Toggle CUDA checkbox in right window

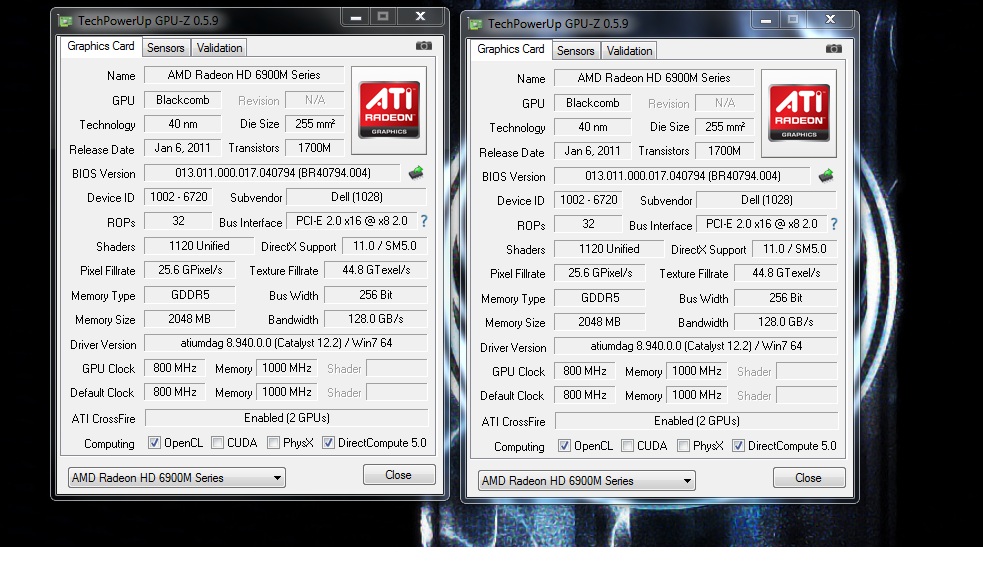pos(628,446)
